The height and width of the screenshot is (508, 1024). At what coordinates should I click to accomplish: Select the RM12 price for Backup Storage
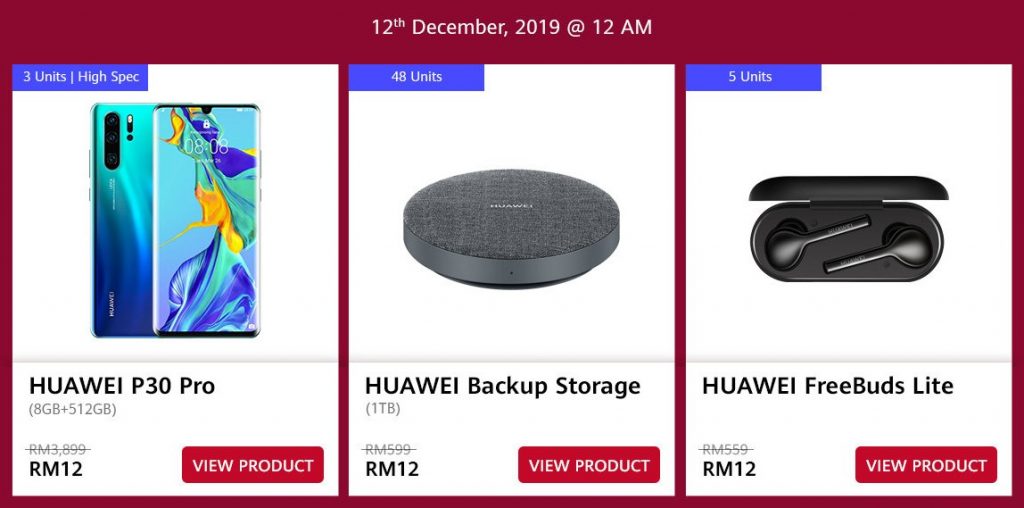tap(392, 469)
